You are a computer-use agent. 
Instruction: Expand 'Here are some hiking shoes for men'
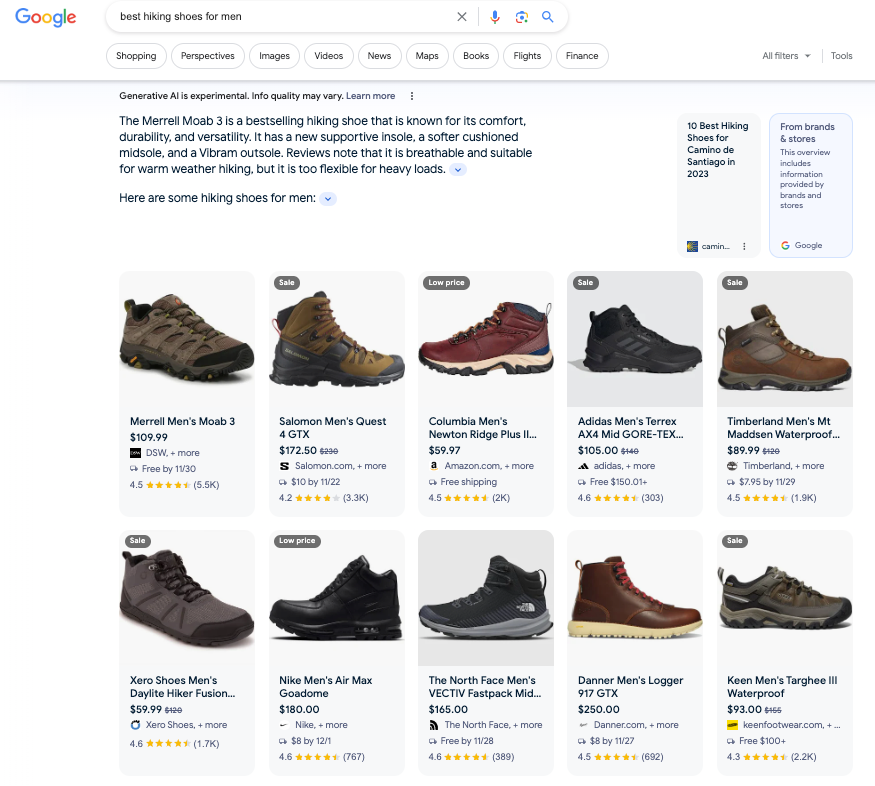click(328, 199)
